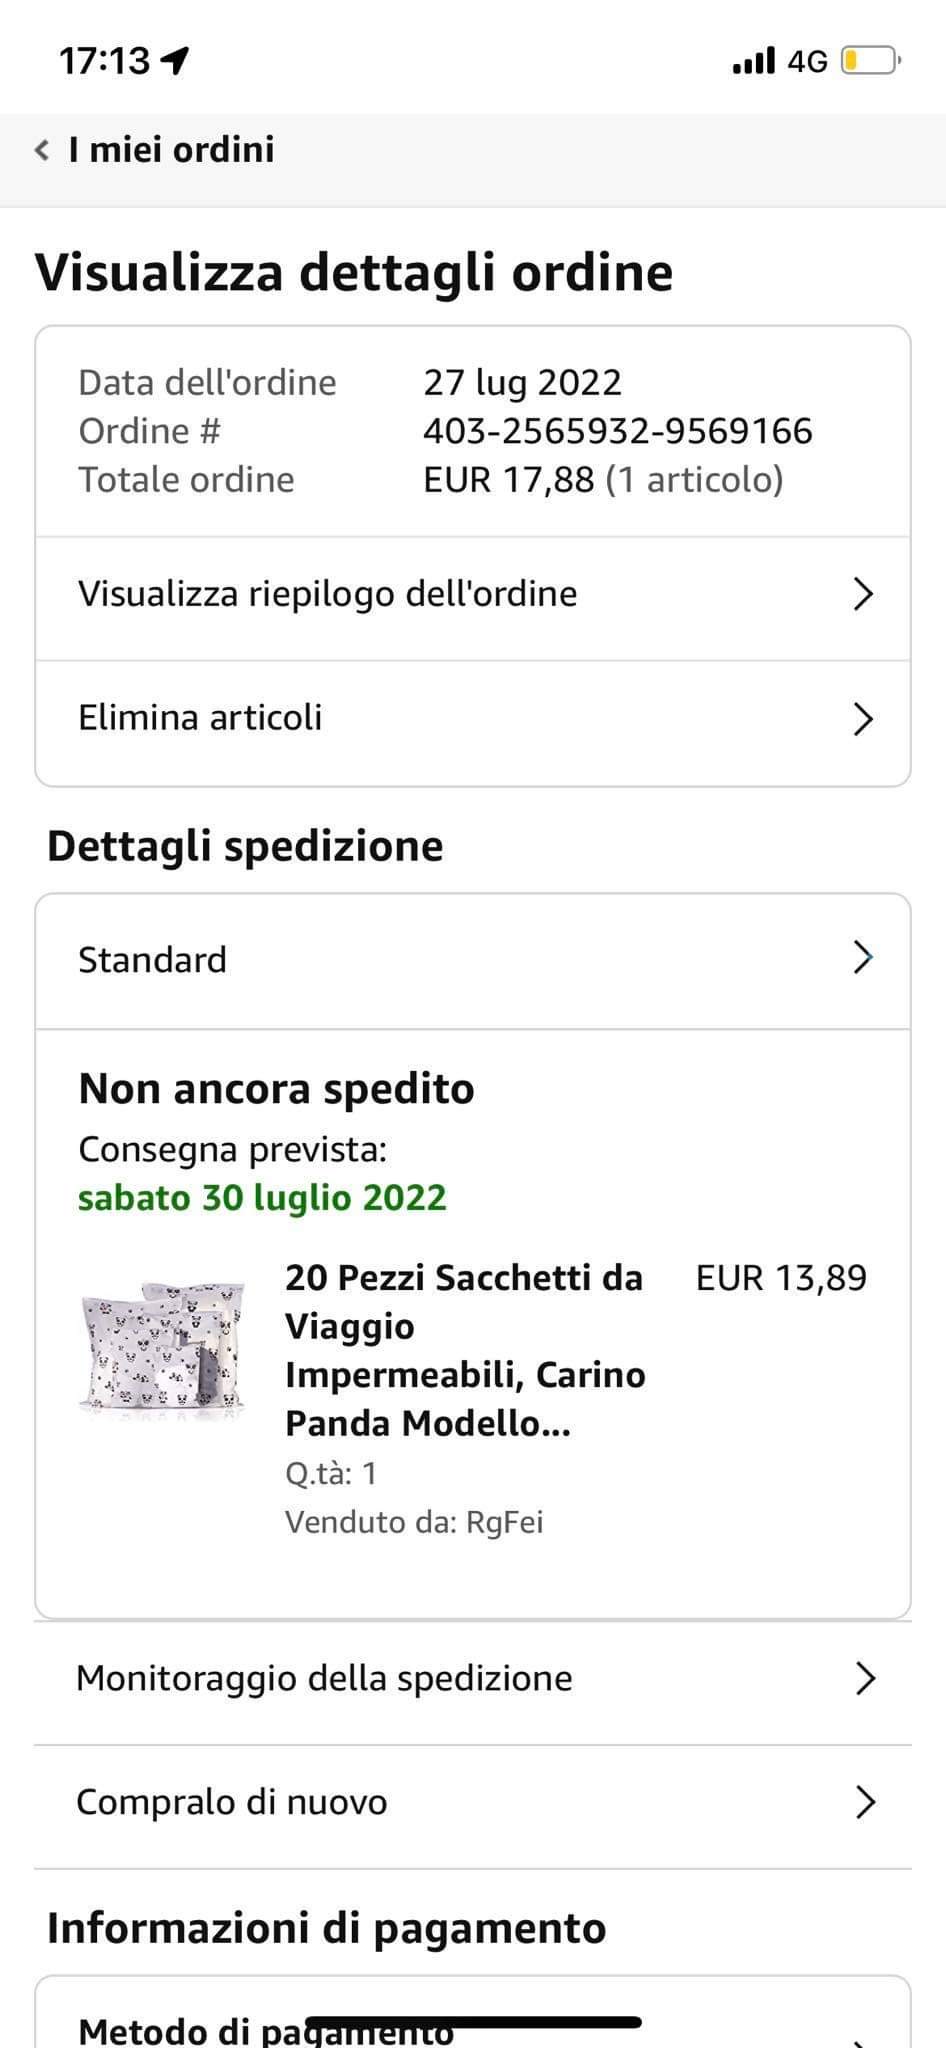Tap the 4G network indicator
Image resolution: width=946 pixels, height=2048 pixels.
(807, 62)
